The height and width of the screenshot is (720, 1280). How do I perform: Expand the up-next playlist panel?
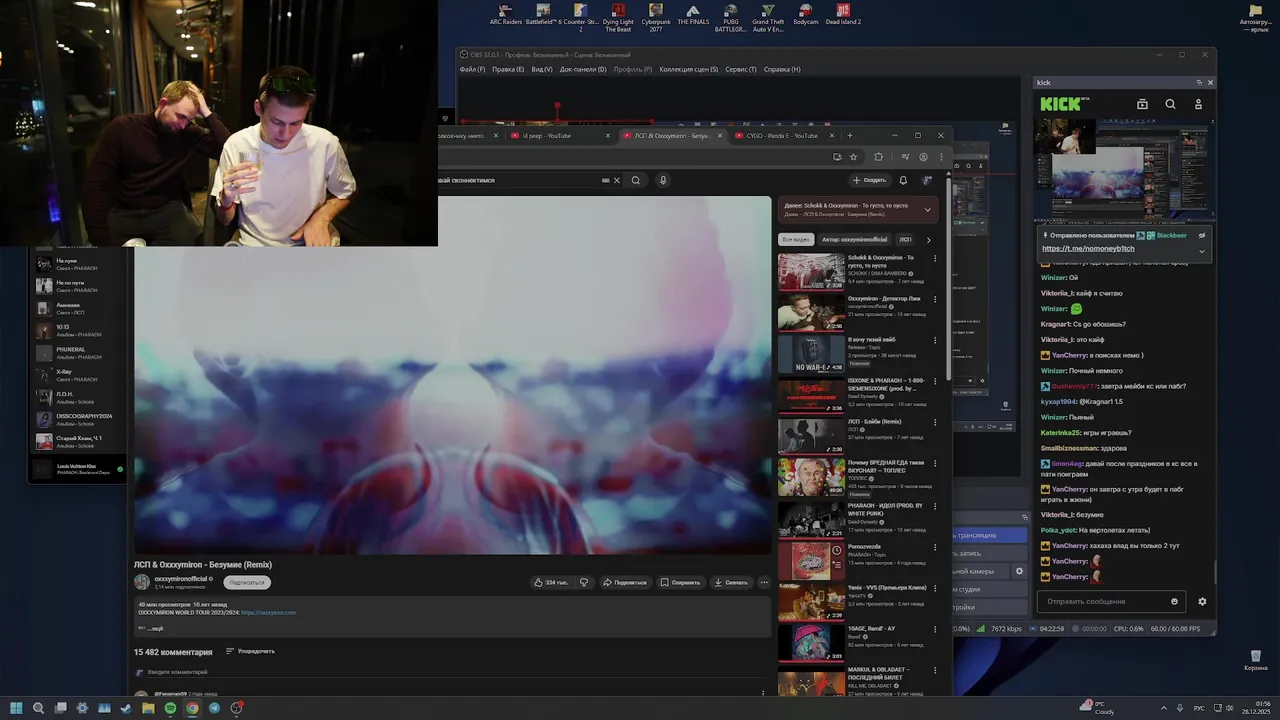927,210
